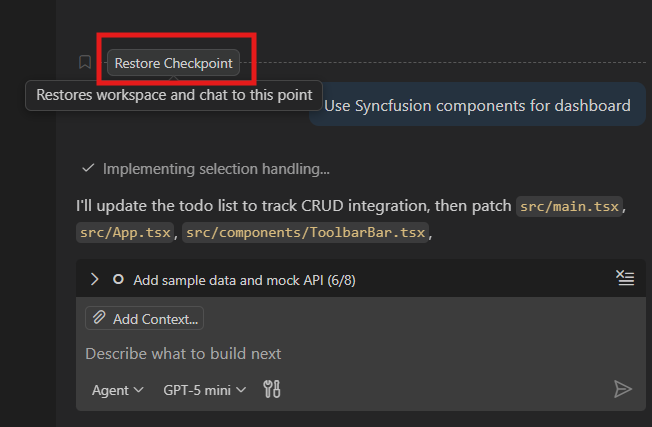652x427 pixels.
Task: Click the paperclip attach icon
Action: [x=99, y=319]
